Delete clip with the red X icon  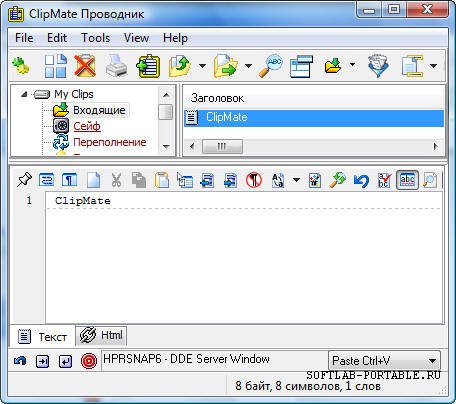pos(85,66)
